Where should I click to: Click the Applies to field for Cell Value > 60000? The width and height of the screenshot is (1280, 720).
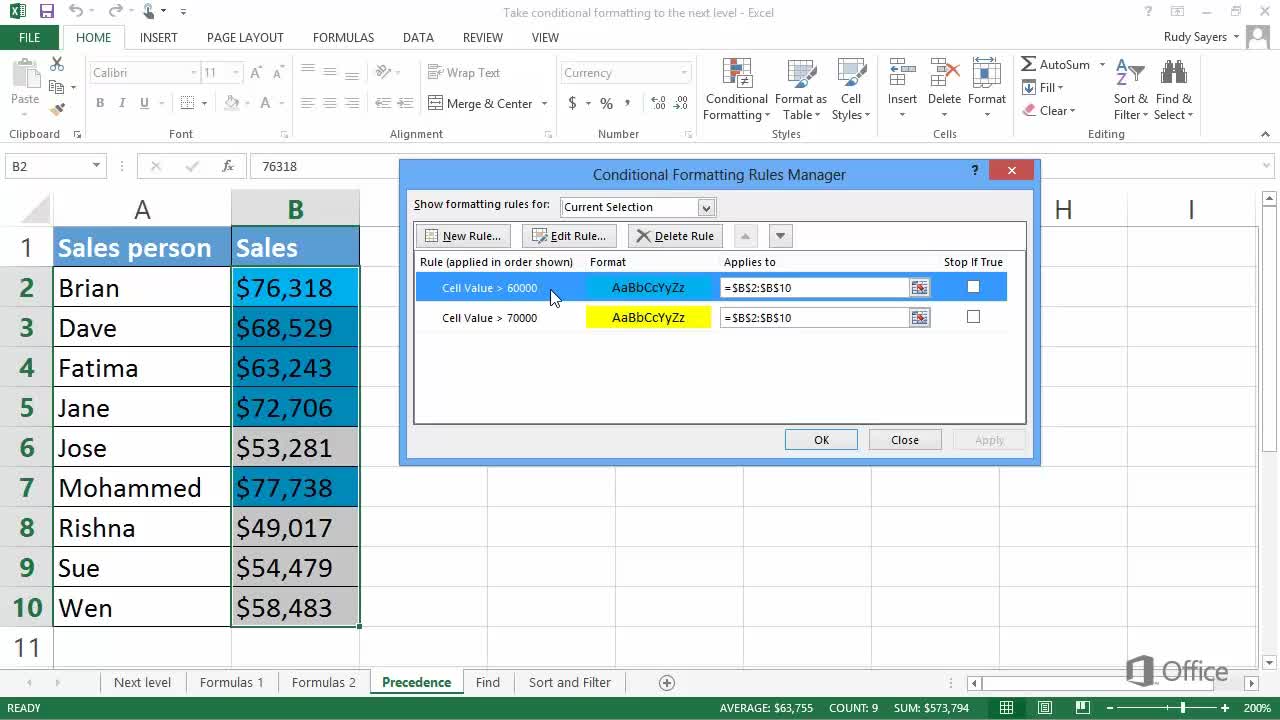pyautogui.click(x=814, y=288)
